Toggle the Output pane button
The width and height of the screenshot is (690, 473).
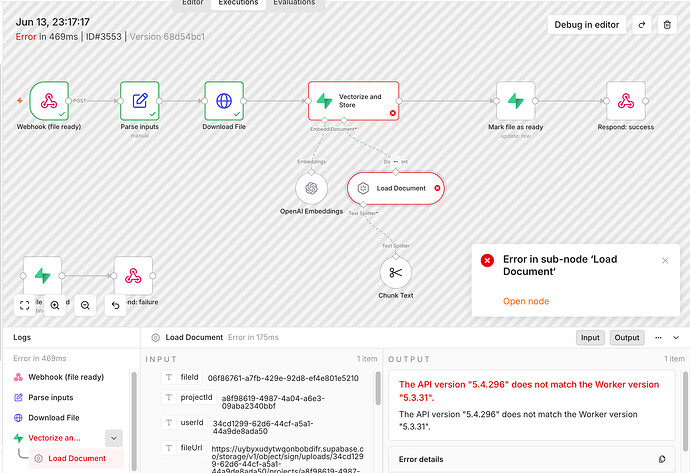click(627, 337)
